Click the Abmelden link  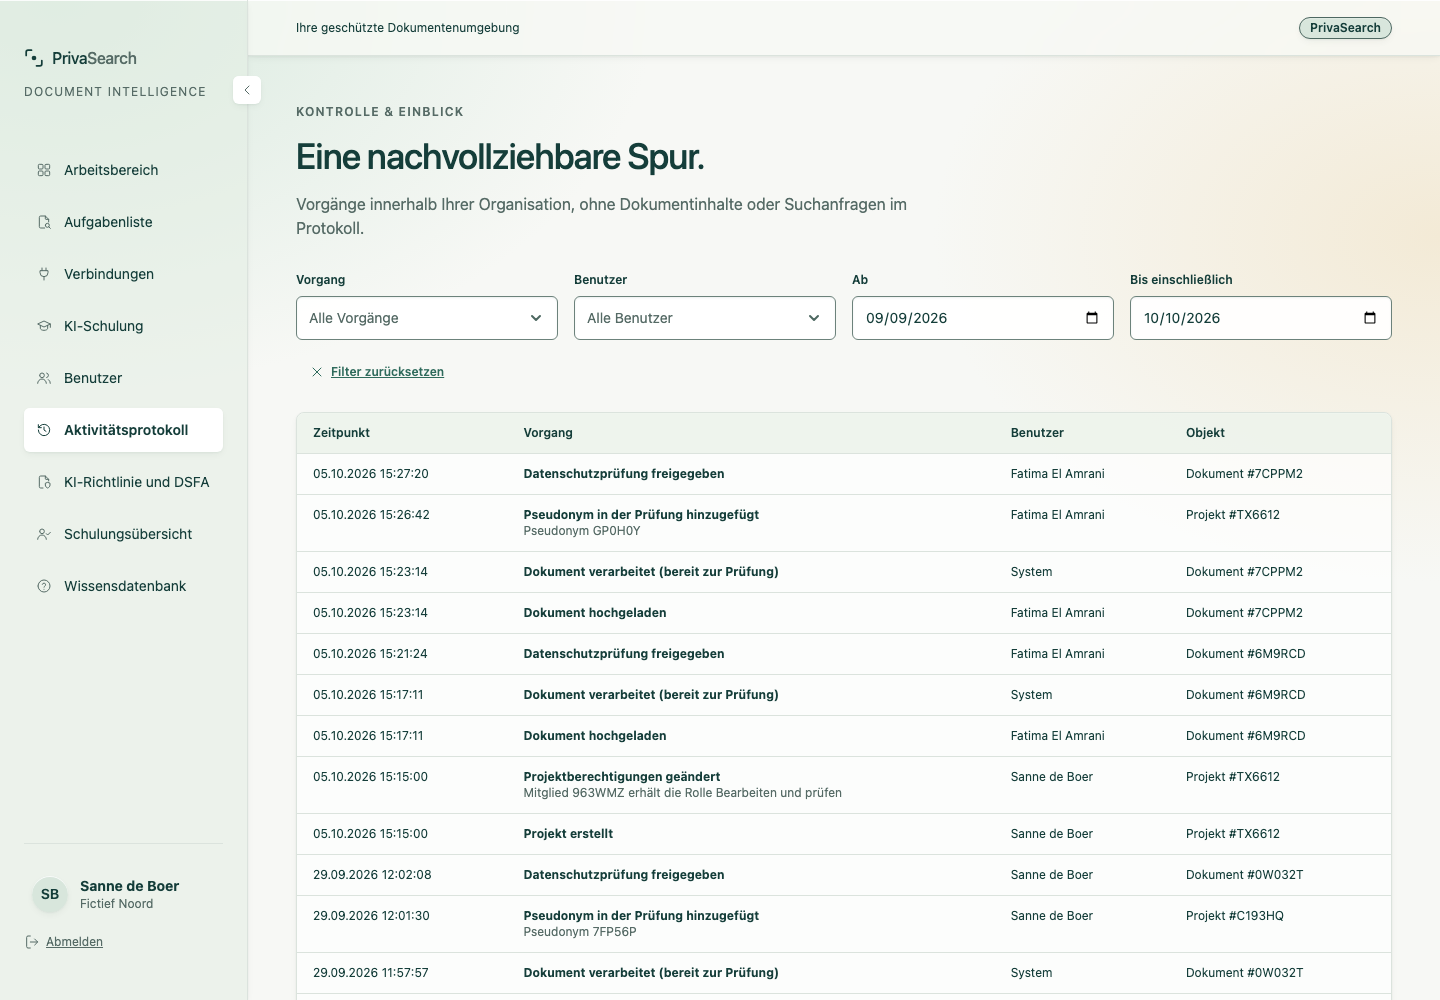(74, 942)
